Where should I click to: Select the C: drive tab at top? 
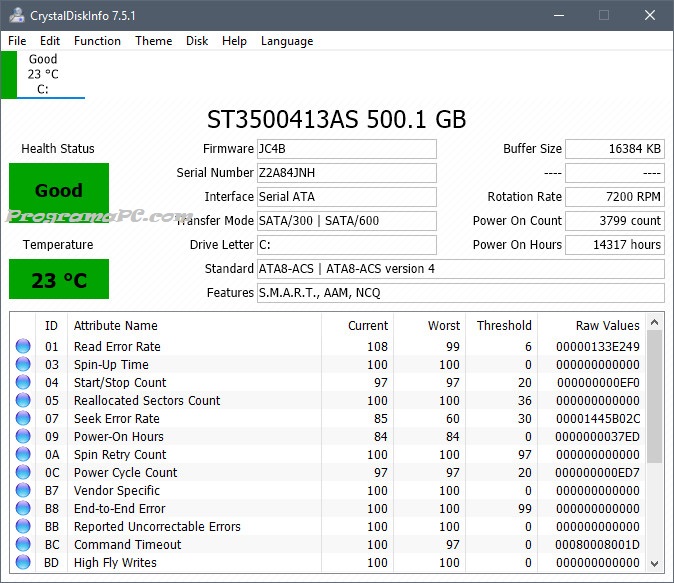coord(43,74)
